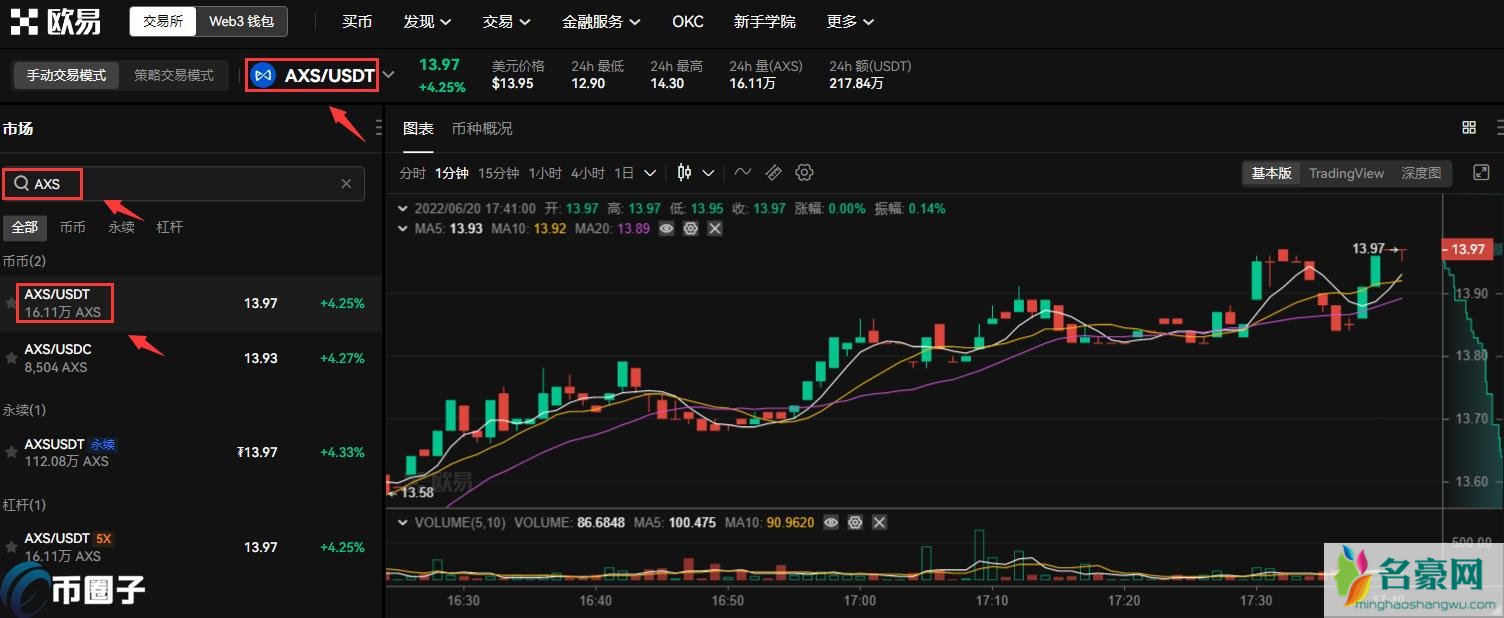Expand chart to fullscreen
This screenshot has height=618, width=1504.
point(1482,173)
